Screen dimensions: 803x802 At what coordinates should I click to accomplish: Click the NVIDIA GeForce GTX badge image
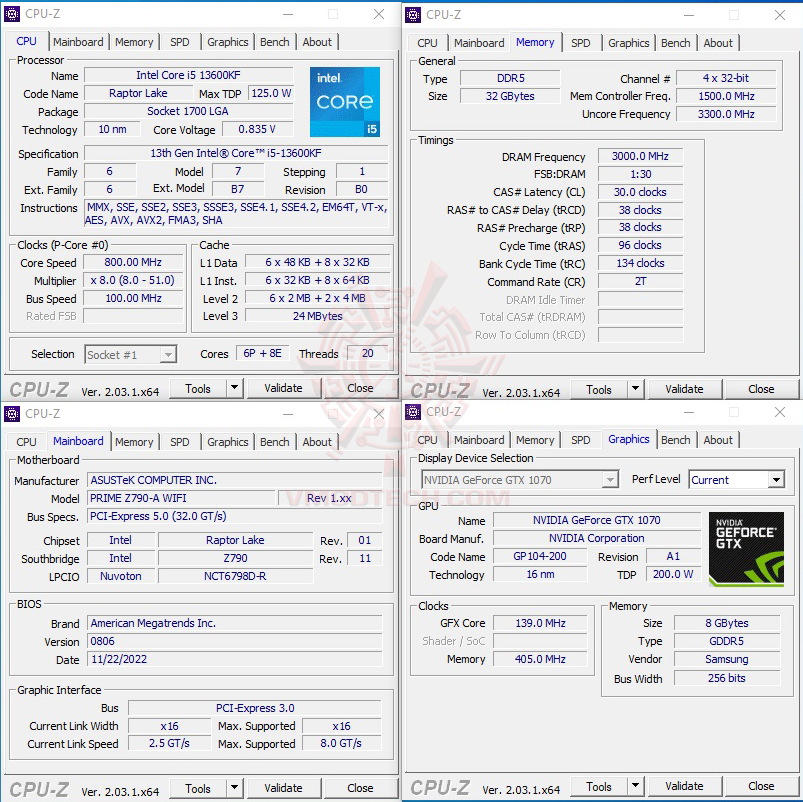(746, 548)
